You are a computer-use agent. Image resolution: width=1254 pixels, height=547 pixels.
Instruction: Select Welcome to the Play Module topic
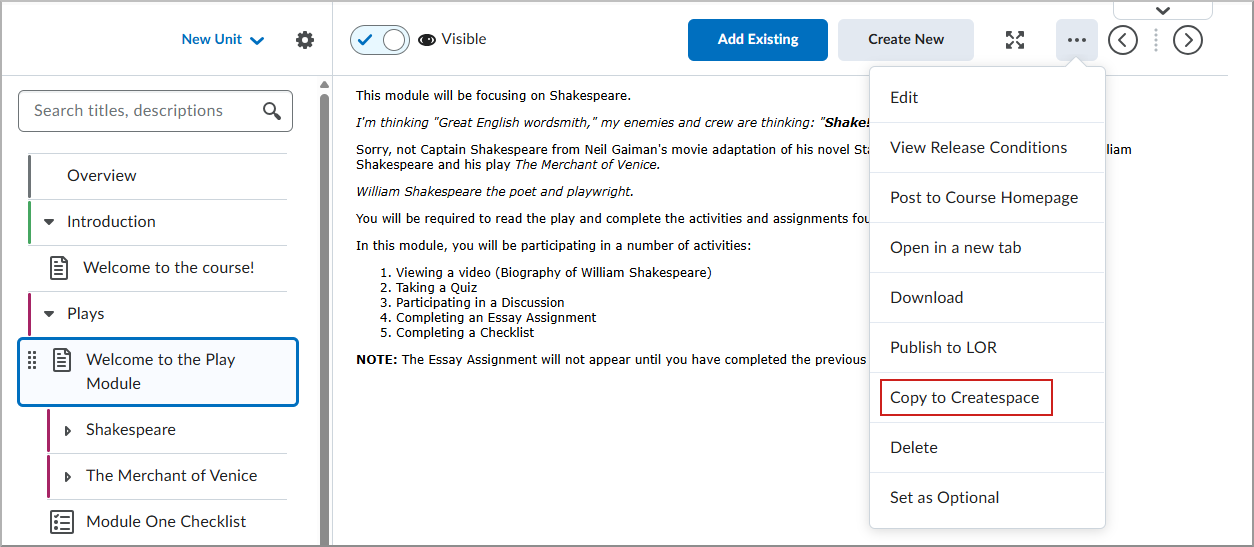(x=158, y=372)
